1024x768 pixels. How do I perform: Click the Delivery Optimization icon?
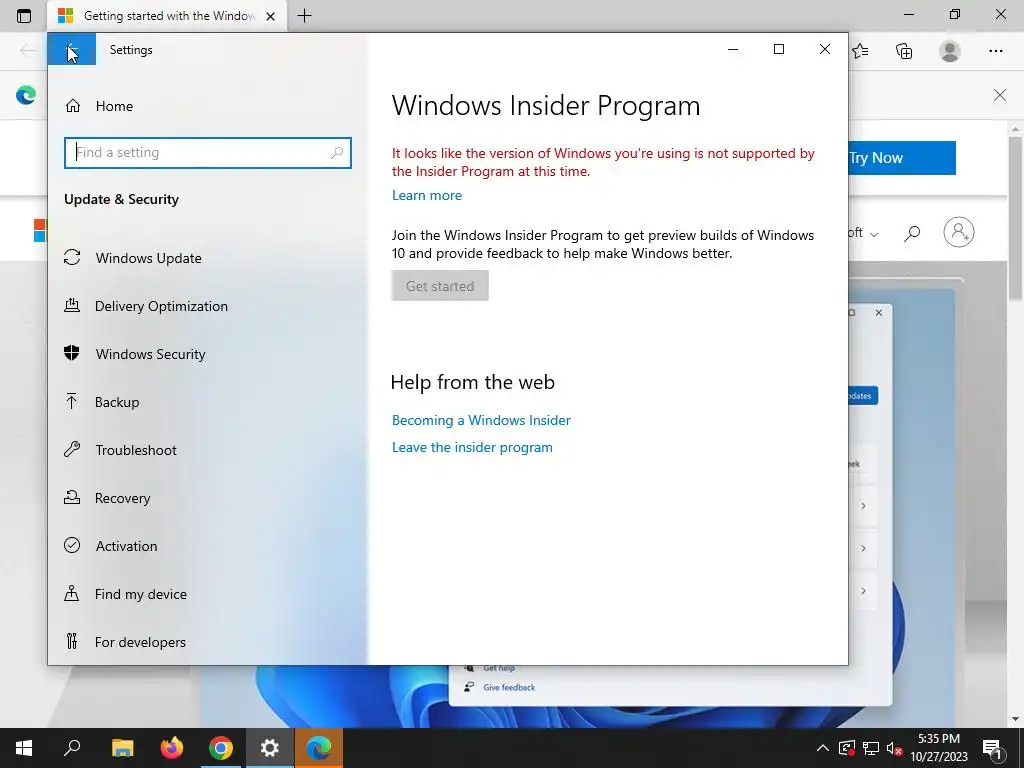[72, 305]
